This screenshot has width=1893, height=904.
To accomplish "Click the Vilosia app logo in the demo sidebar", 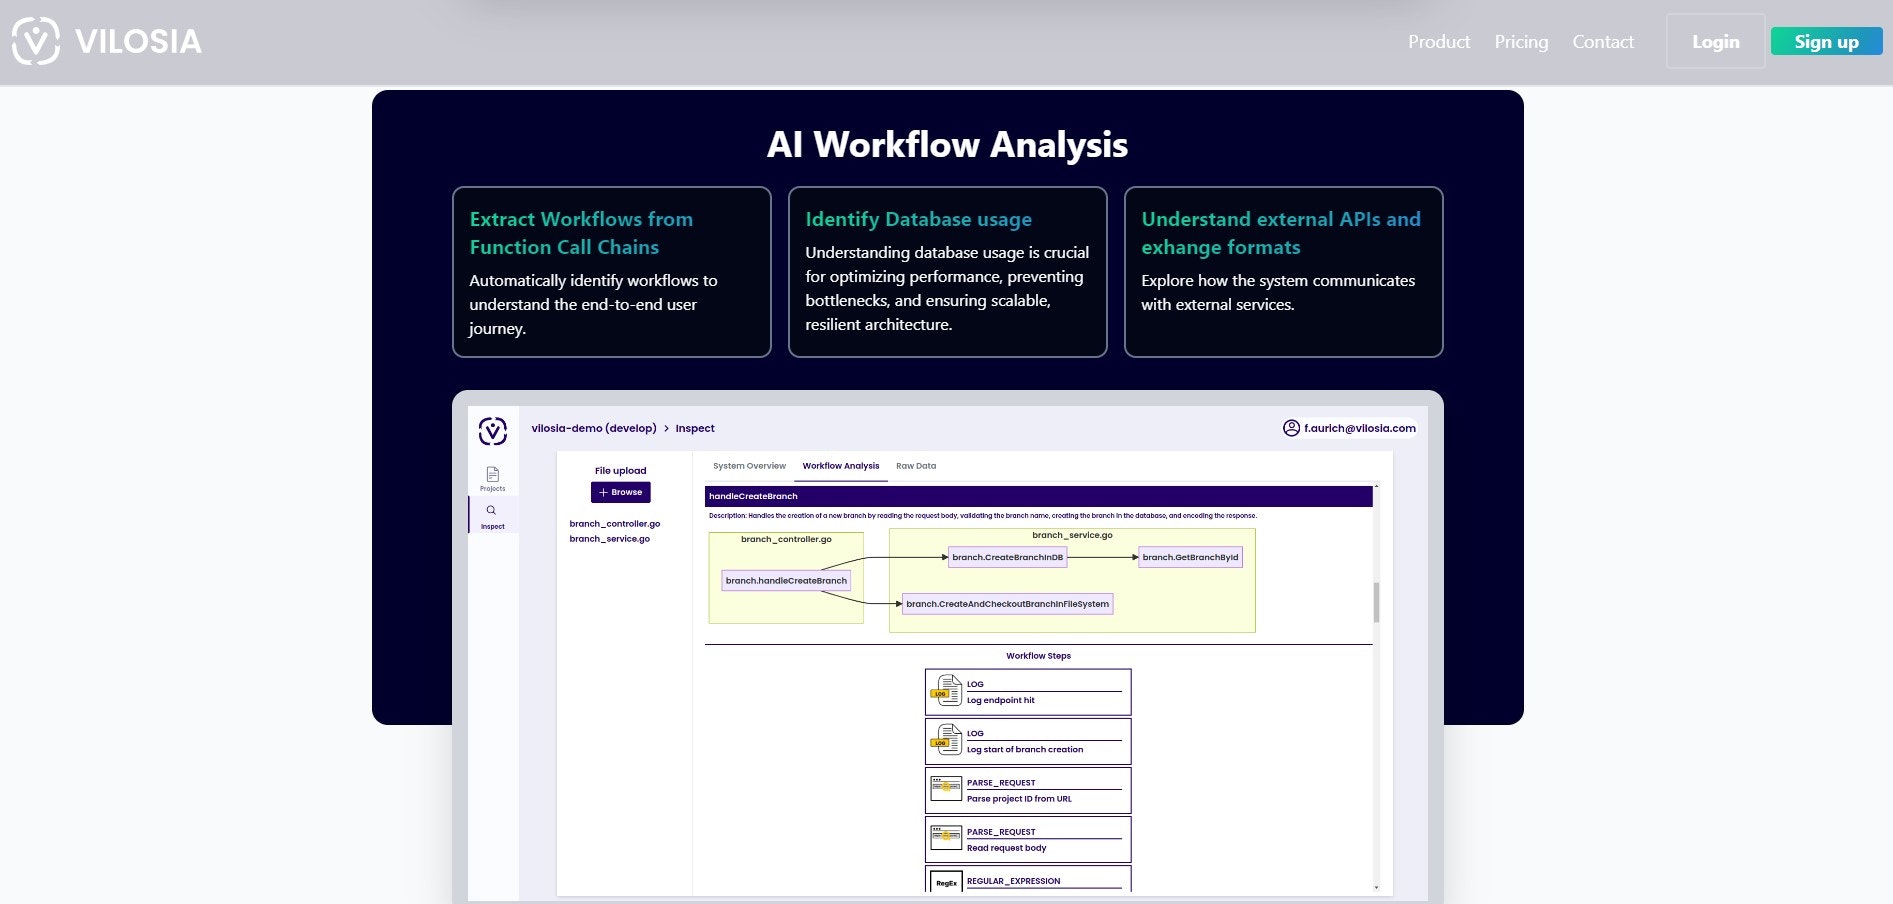I will [493, 431].
